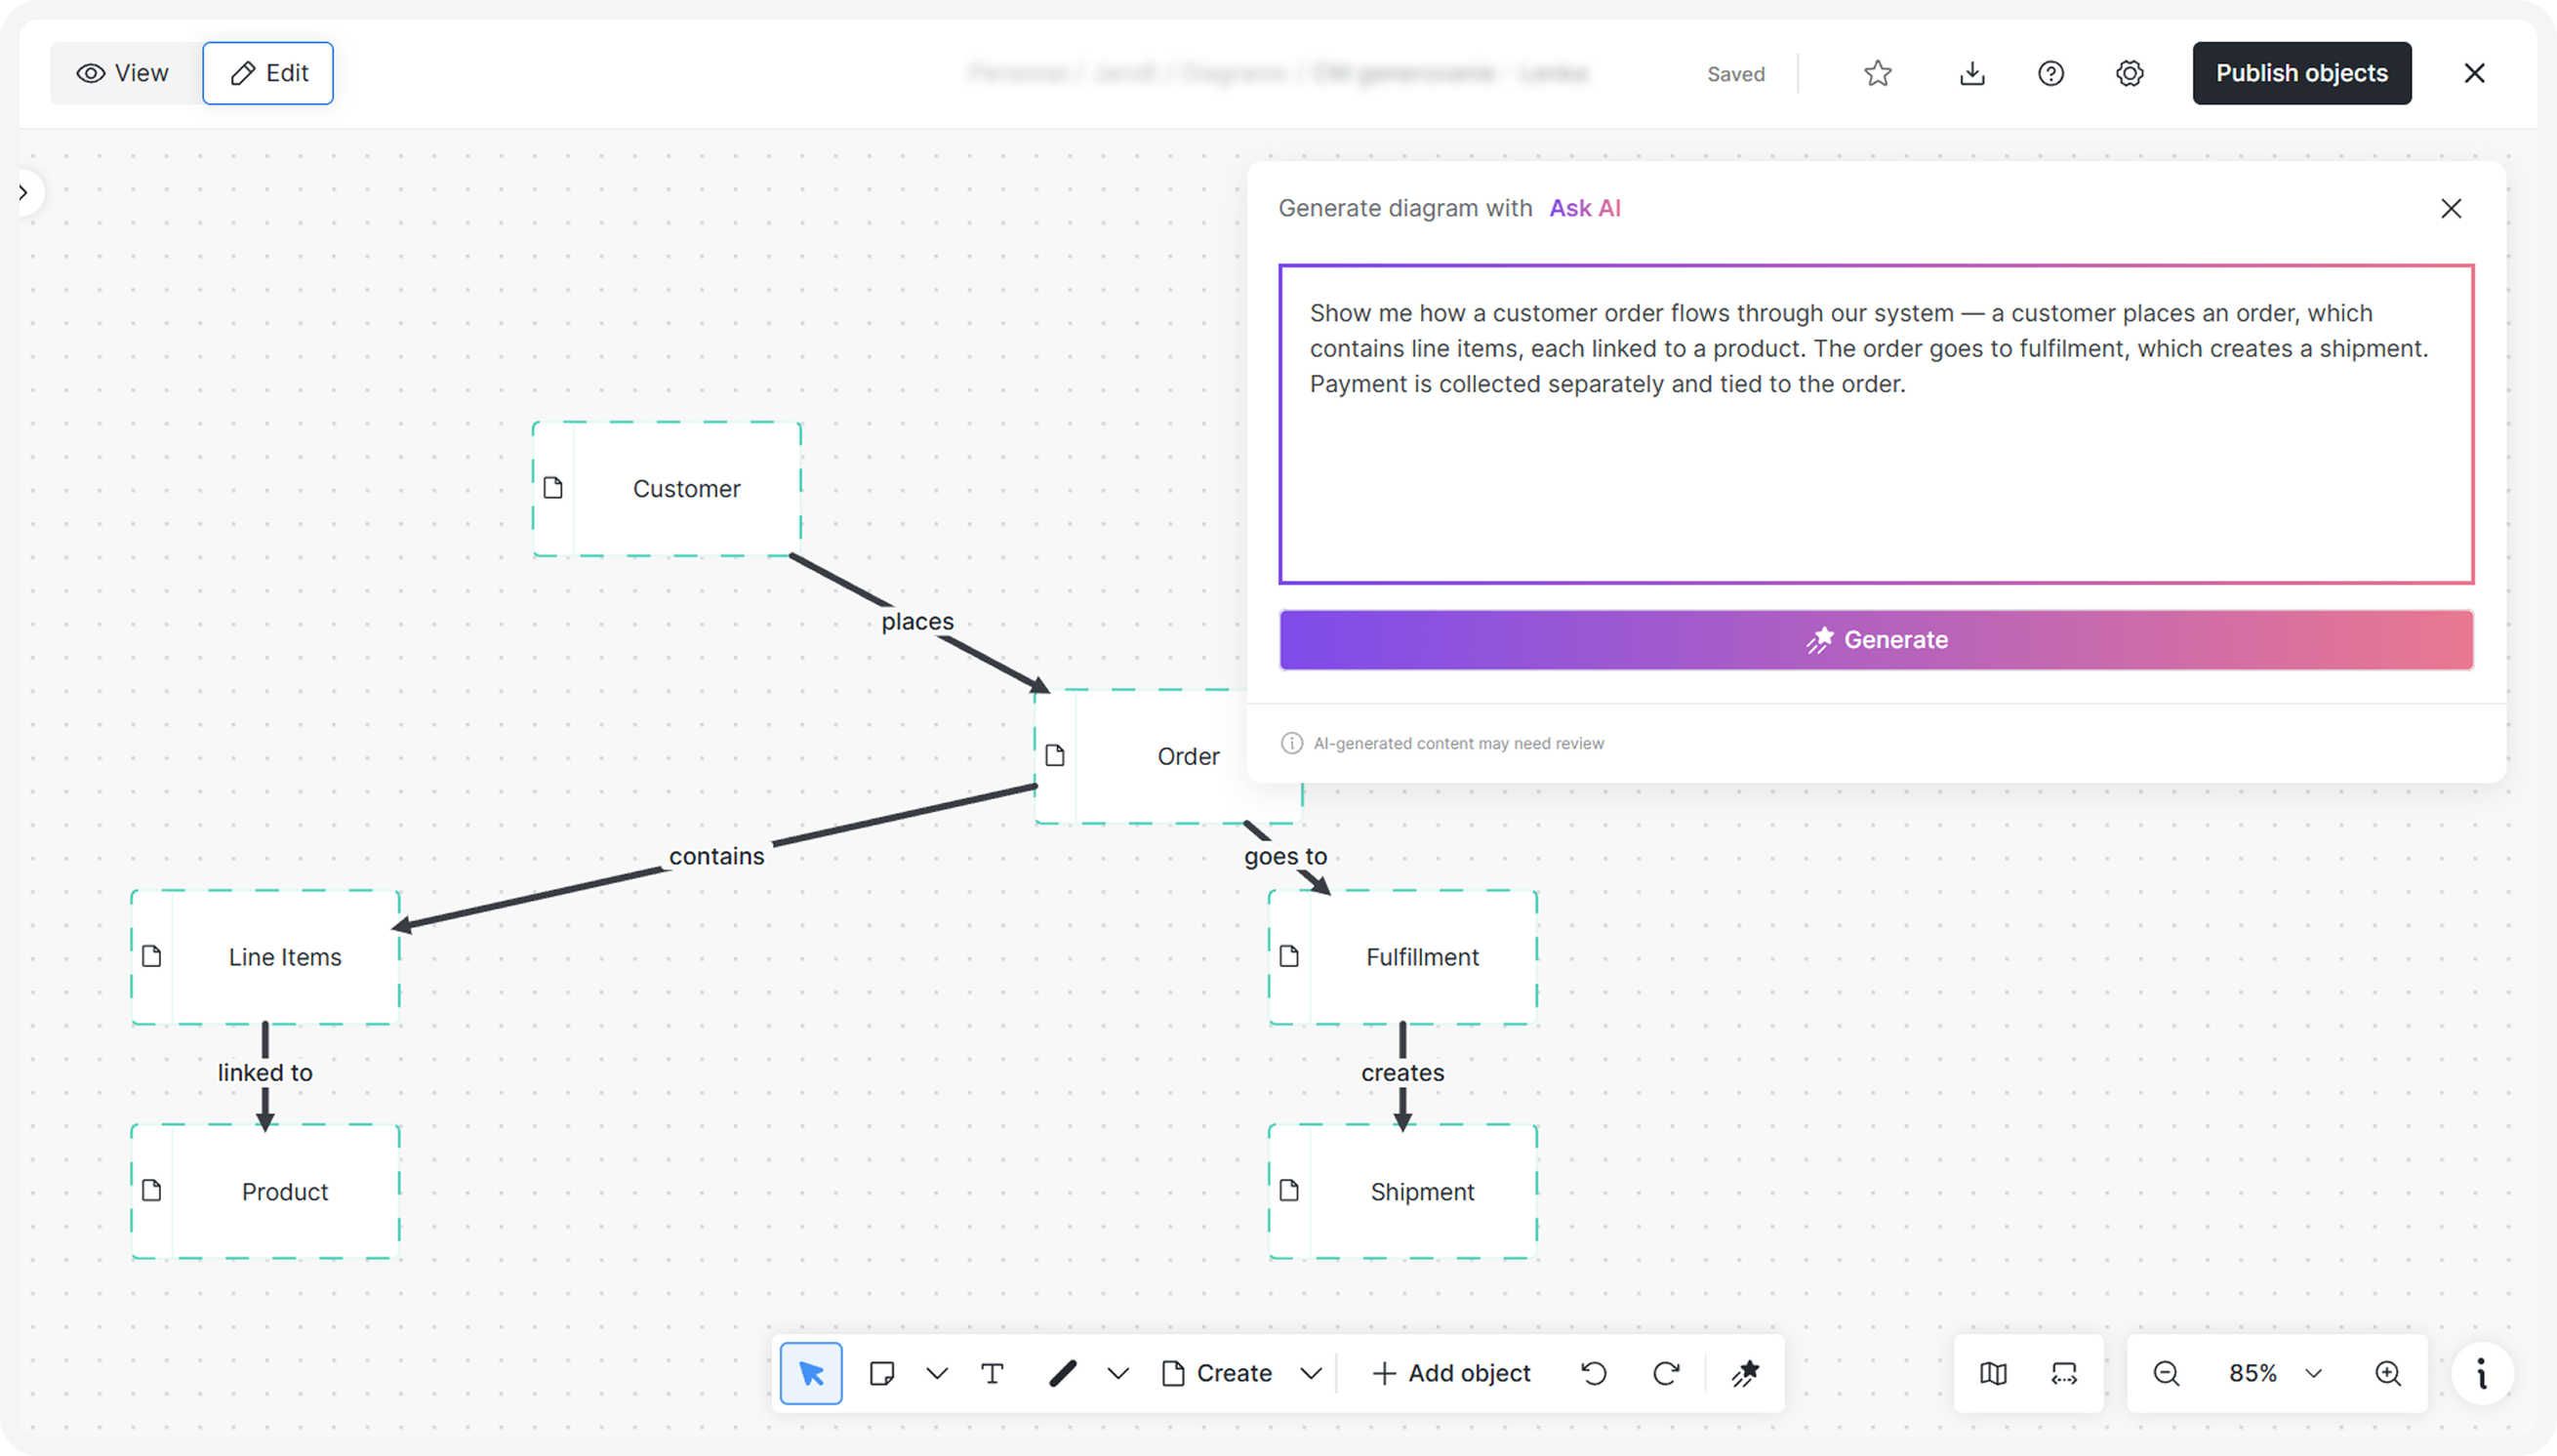Click the Saved status text
Image resolution: width=2557 pixels, height=1456 pixels.
(1735, 74)
